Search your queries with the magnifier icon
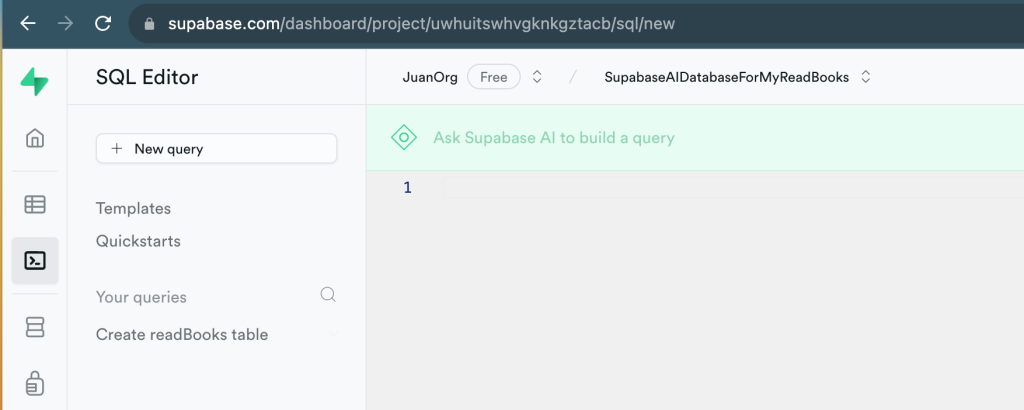 pyautogui.click(x=328, y=295)
